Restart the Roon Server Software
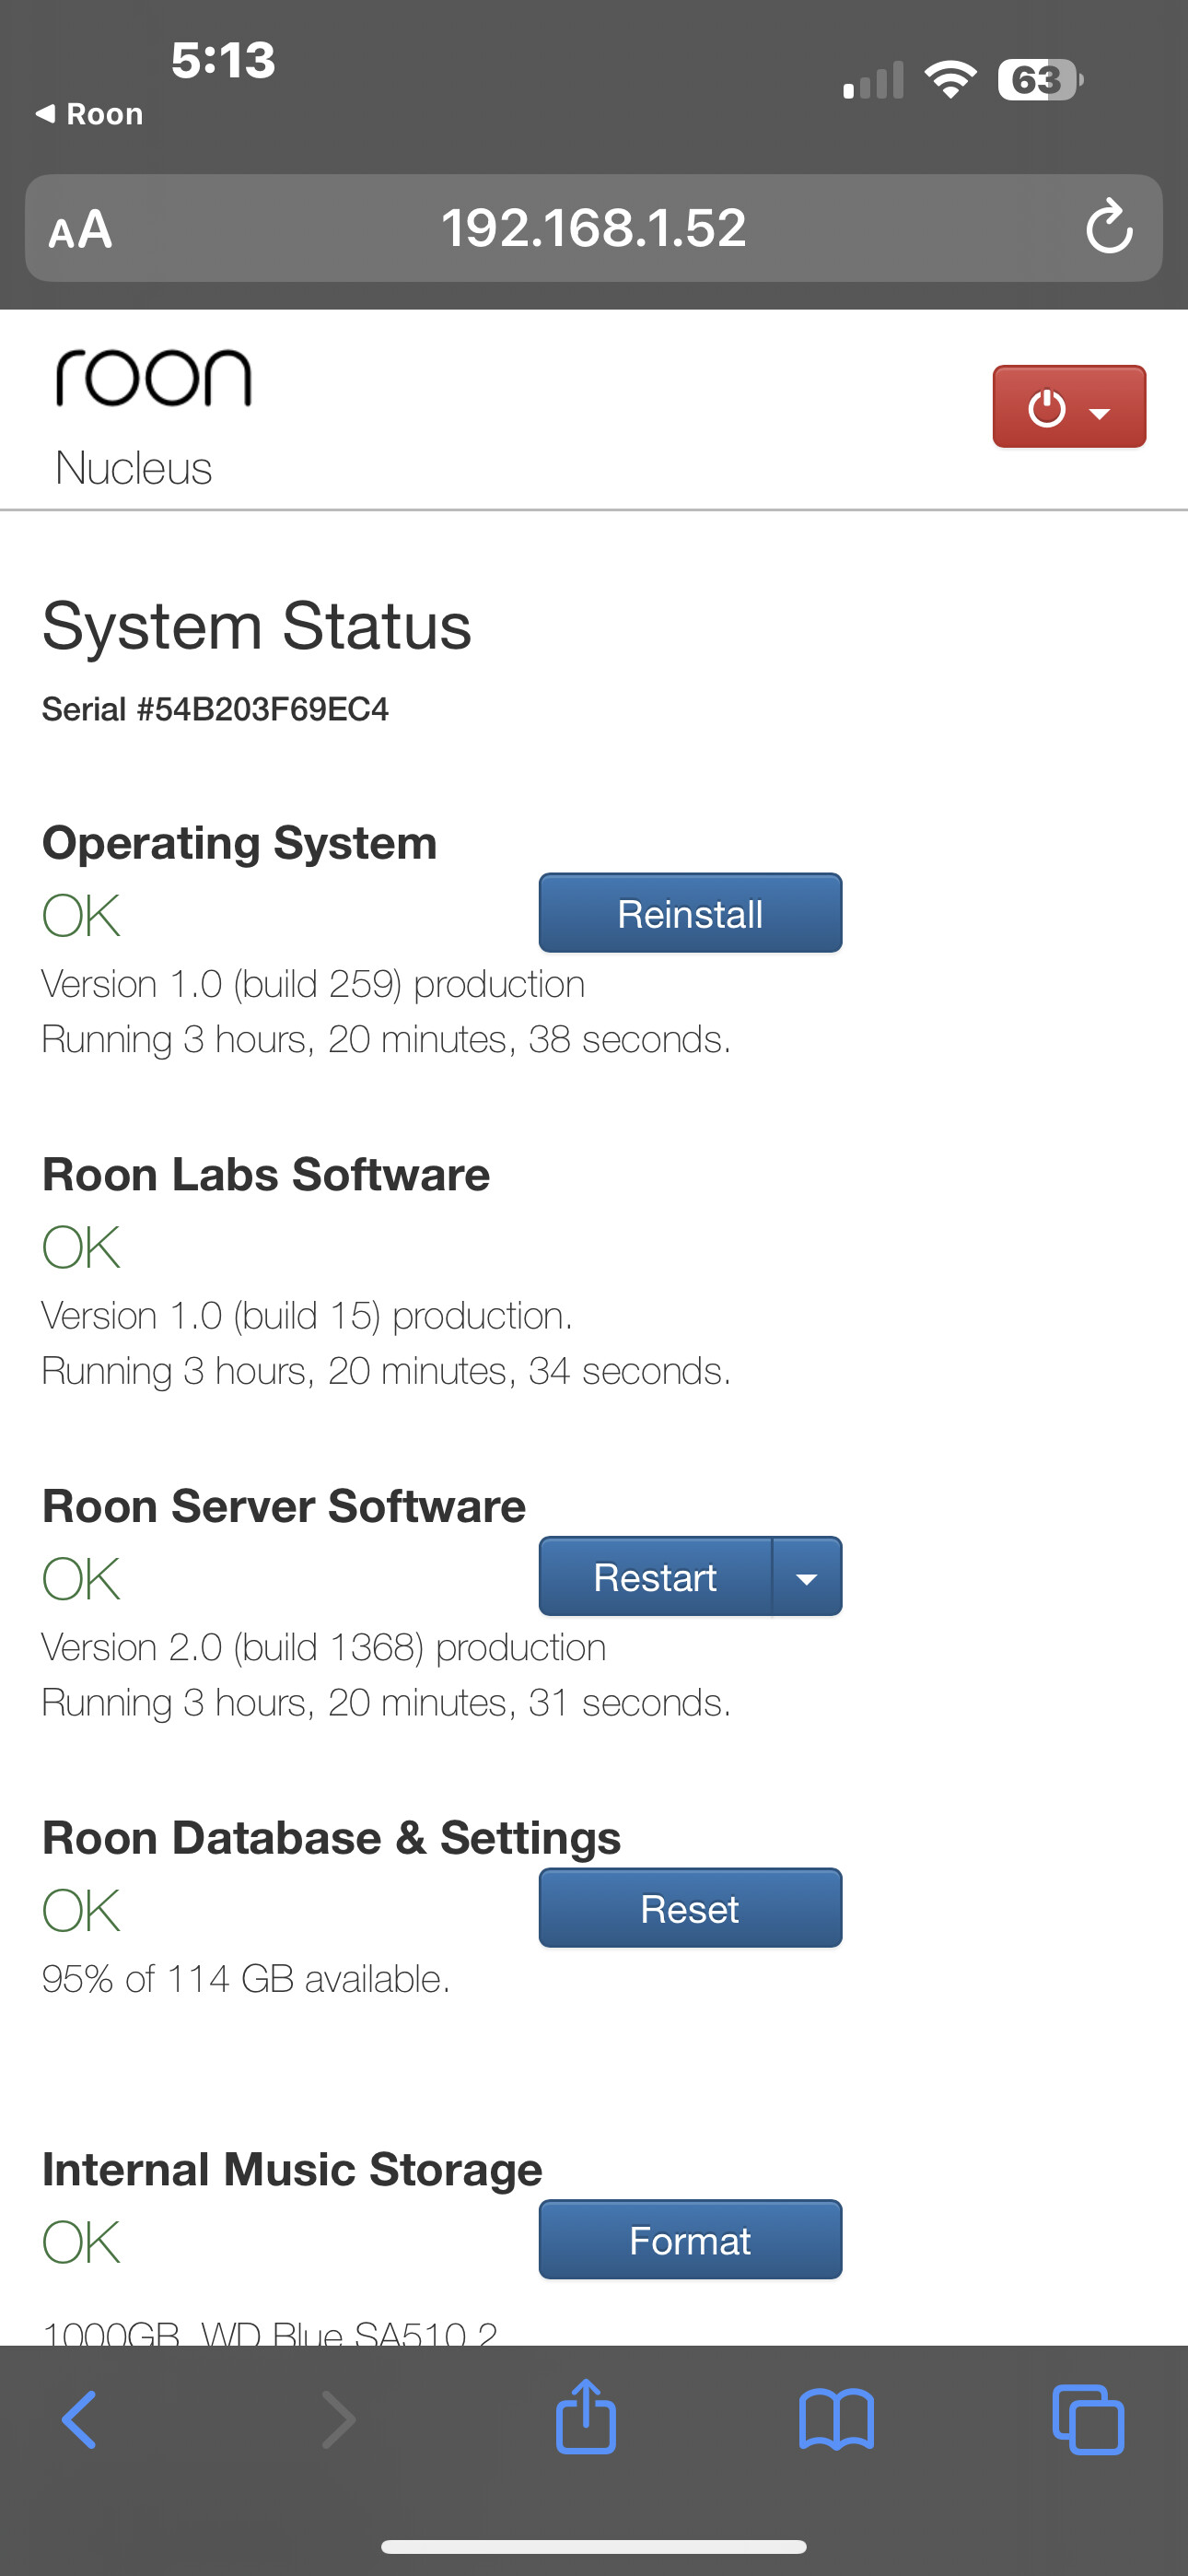 655,1577
